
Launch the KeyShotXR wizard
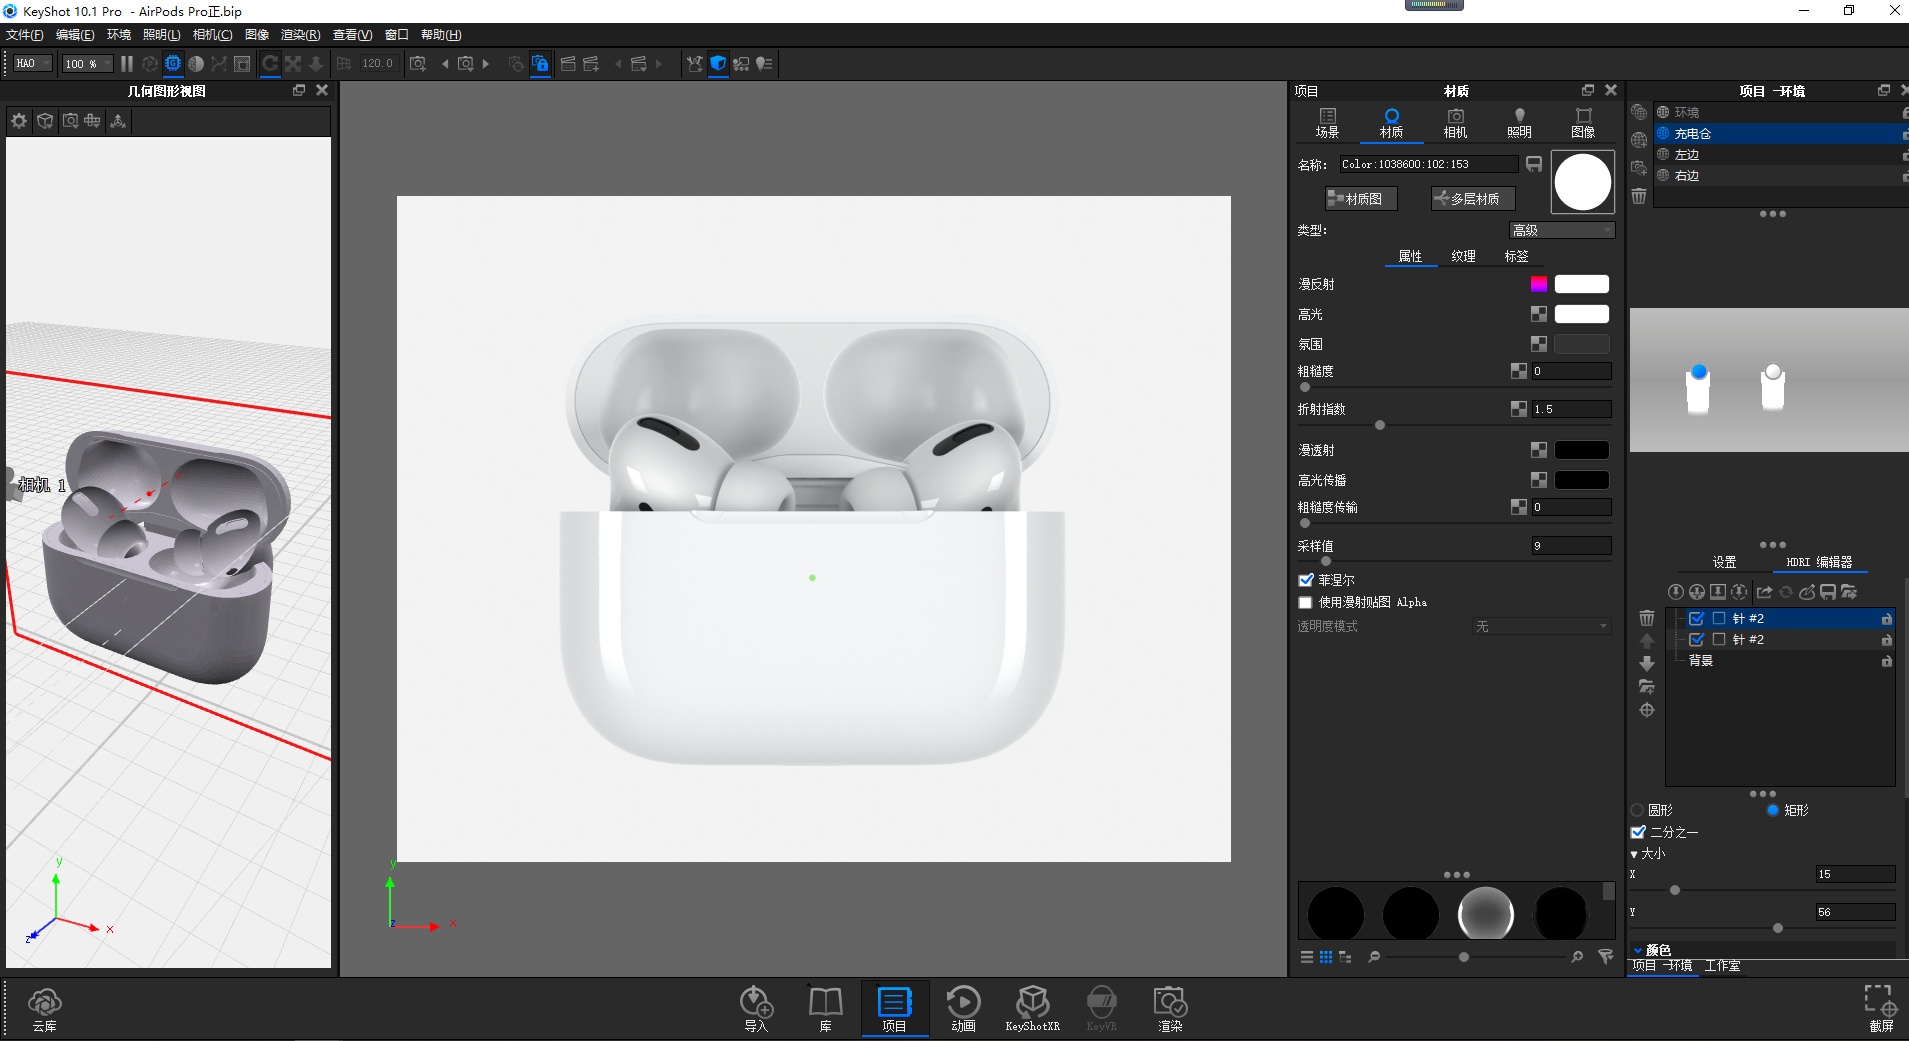(x=1032, y=1009)
